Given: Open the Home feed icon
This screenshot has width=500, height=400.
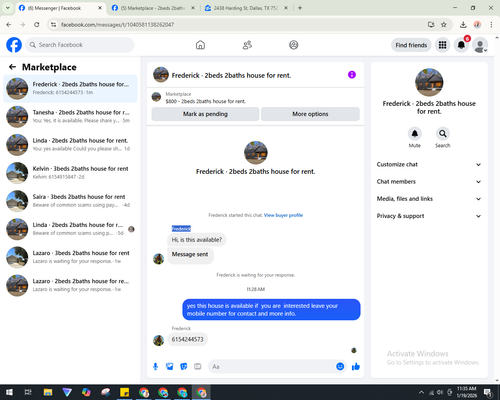Looking at the screenshot, I should click(x=200, y=45).
